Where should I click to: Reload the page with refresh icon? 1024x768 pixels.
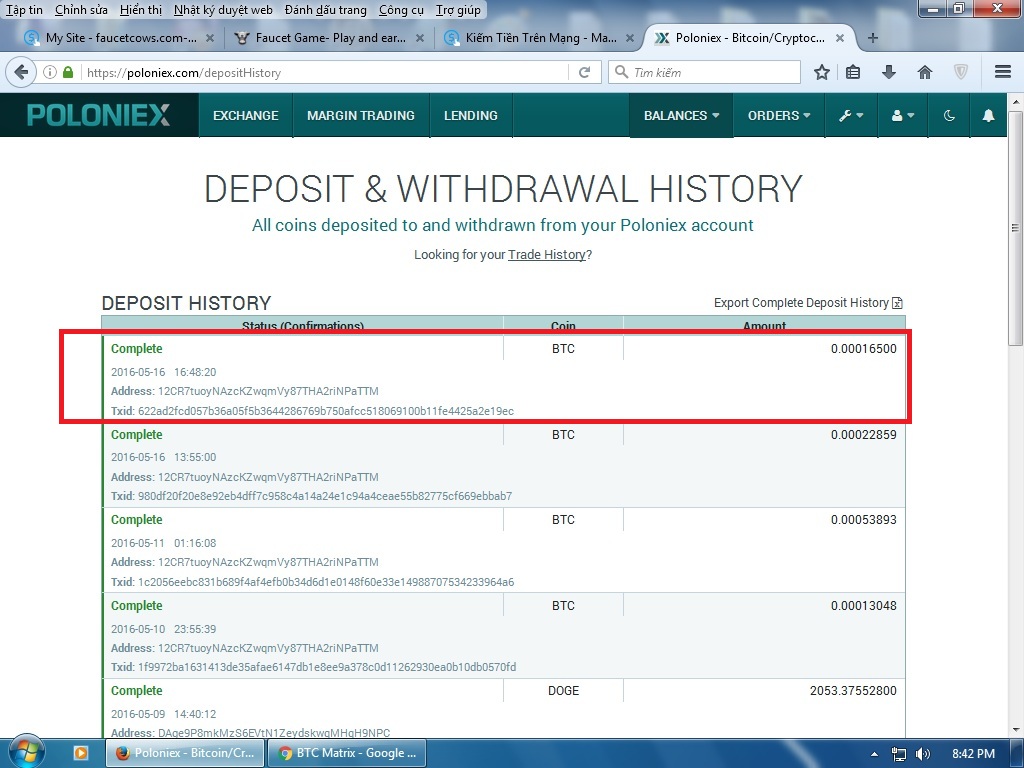pyautogui.click(x=584, y=72)
